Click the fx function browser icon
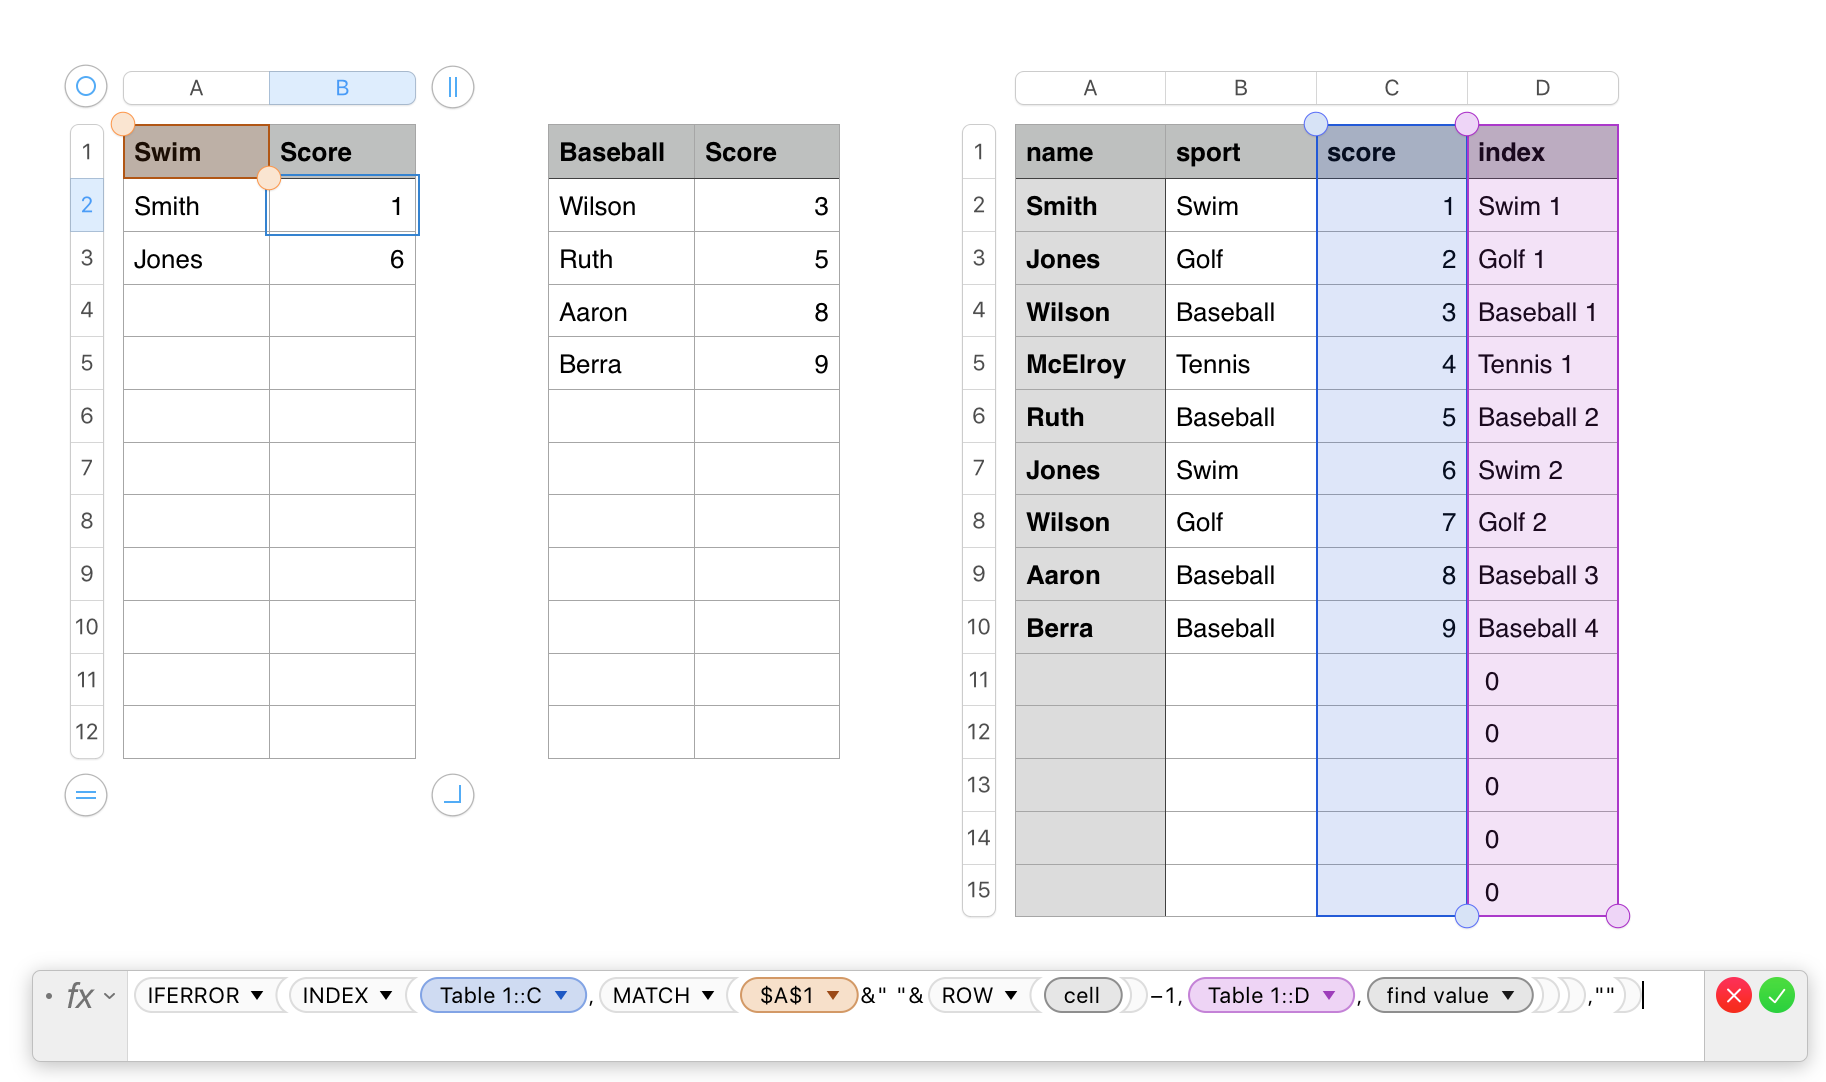This screenshot has height=1082, width=1826. (x=80, y=996)
